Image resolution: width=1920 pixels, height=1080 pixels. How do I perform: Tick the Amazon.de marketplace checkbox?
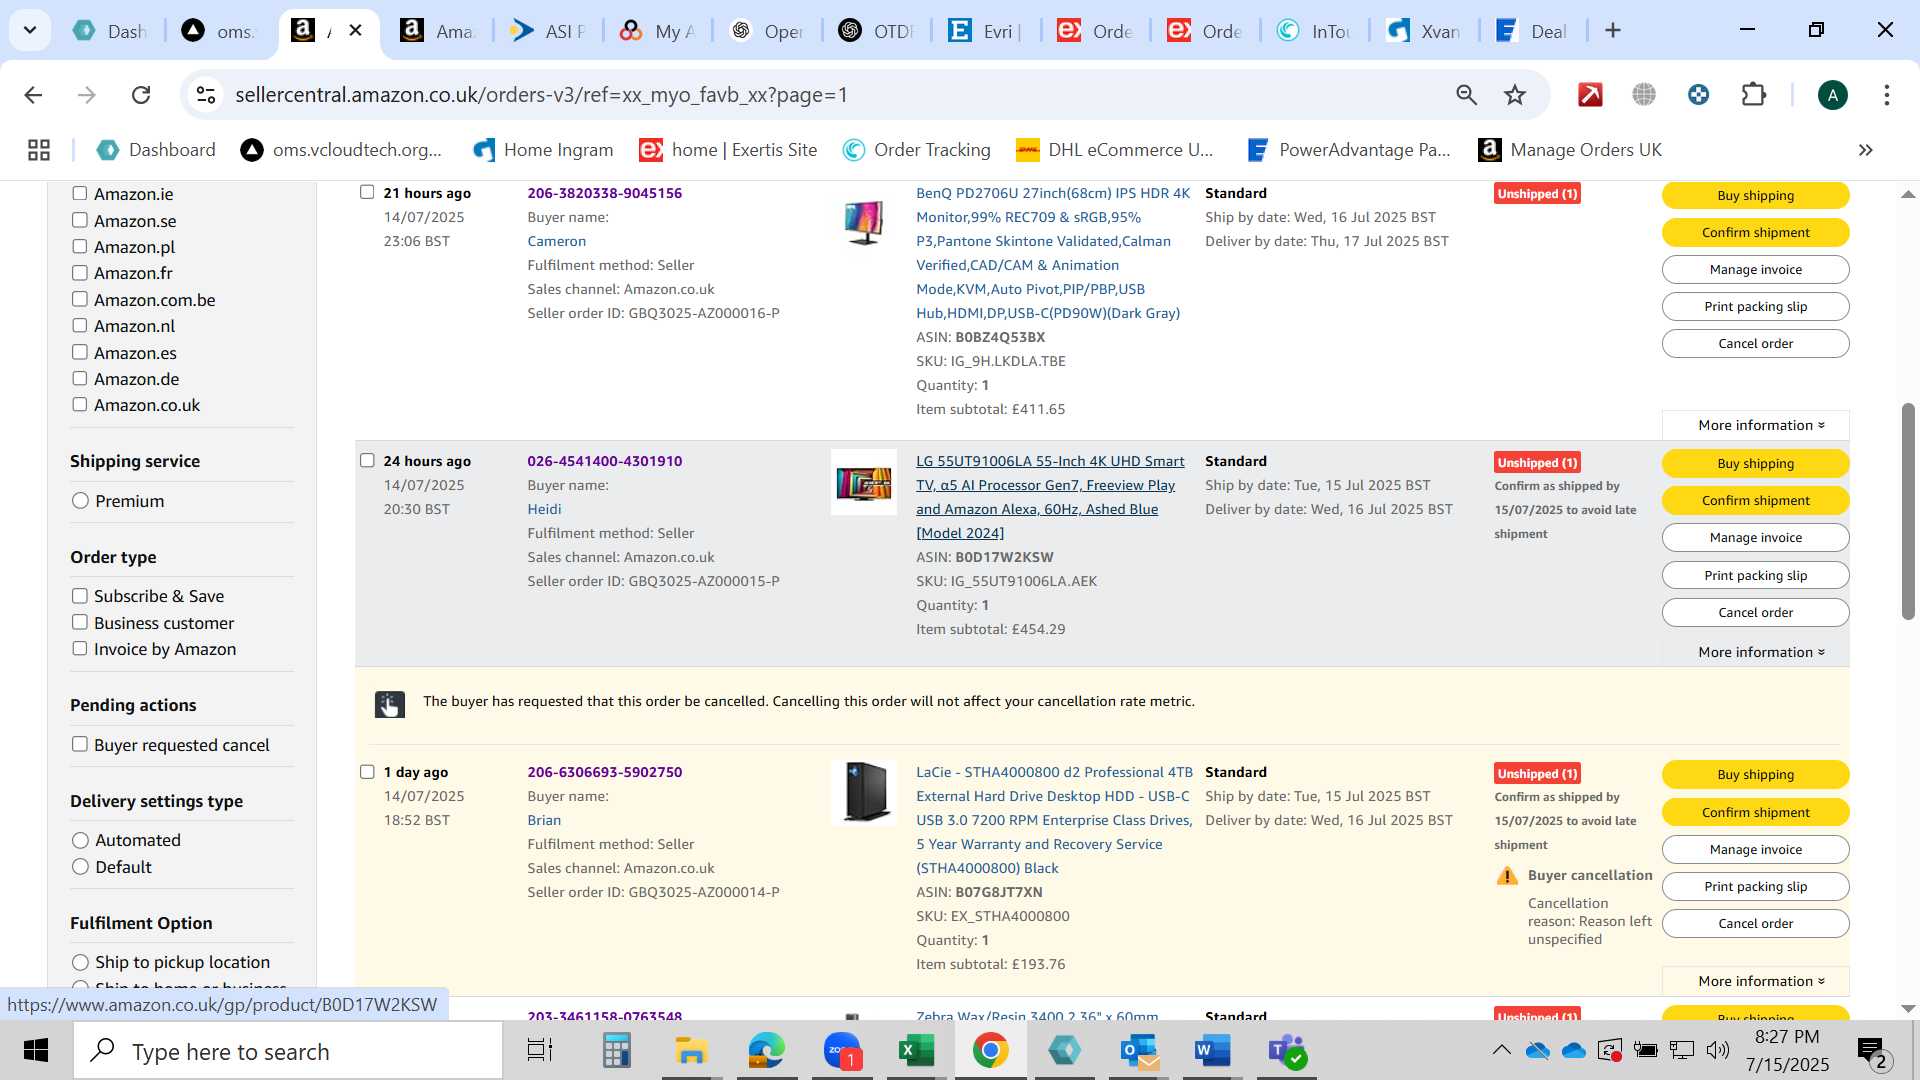coord(80,379)
